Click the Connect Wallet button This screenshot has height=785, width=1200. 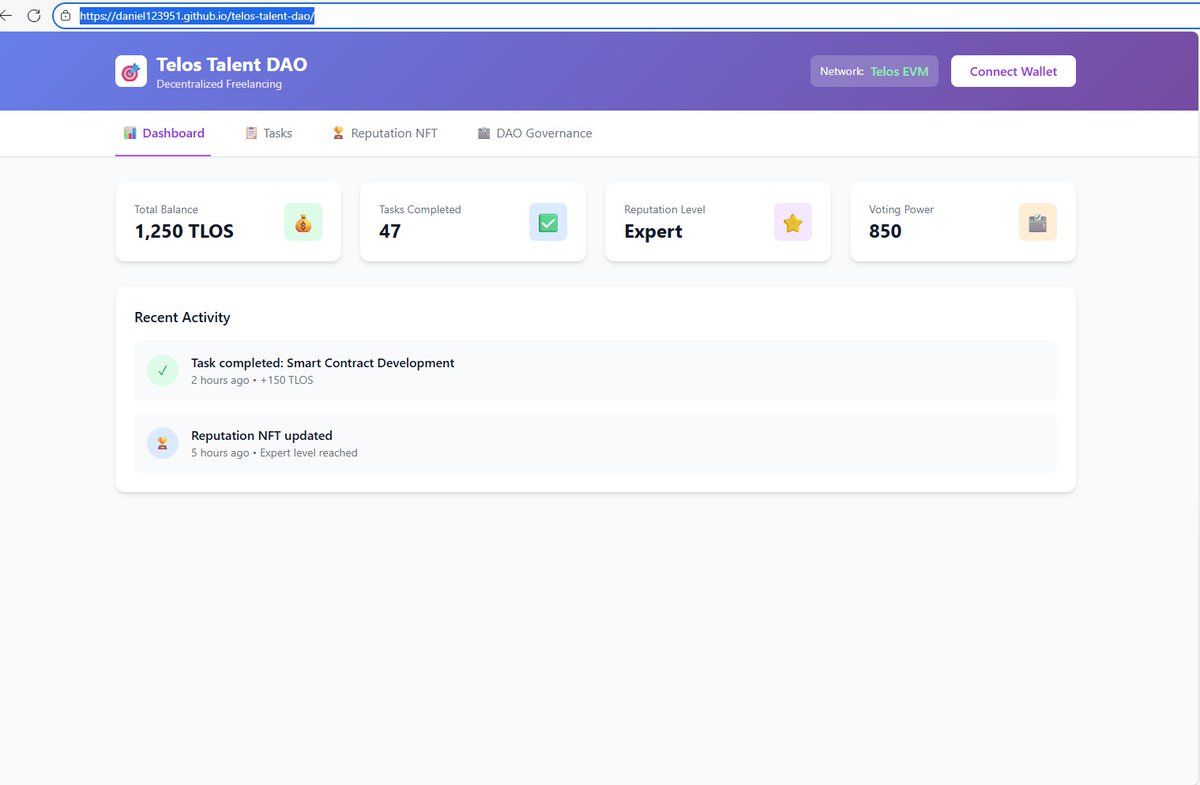pos(1013,71)
